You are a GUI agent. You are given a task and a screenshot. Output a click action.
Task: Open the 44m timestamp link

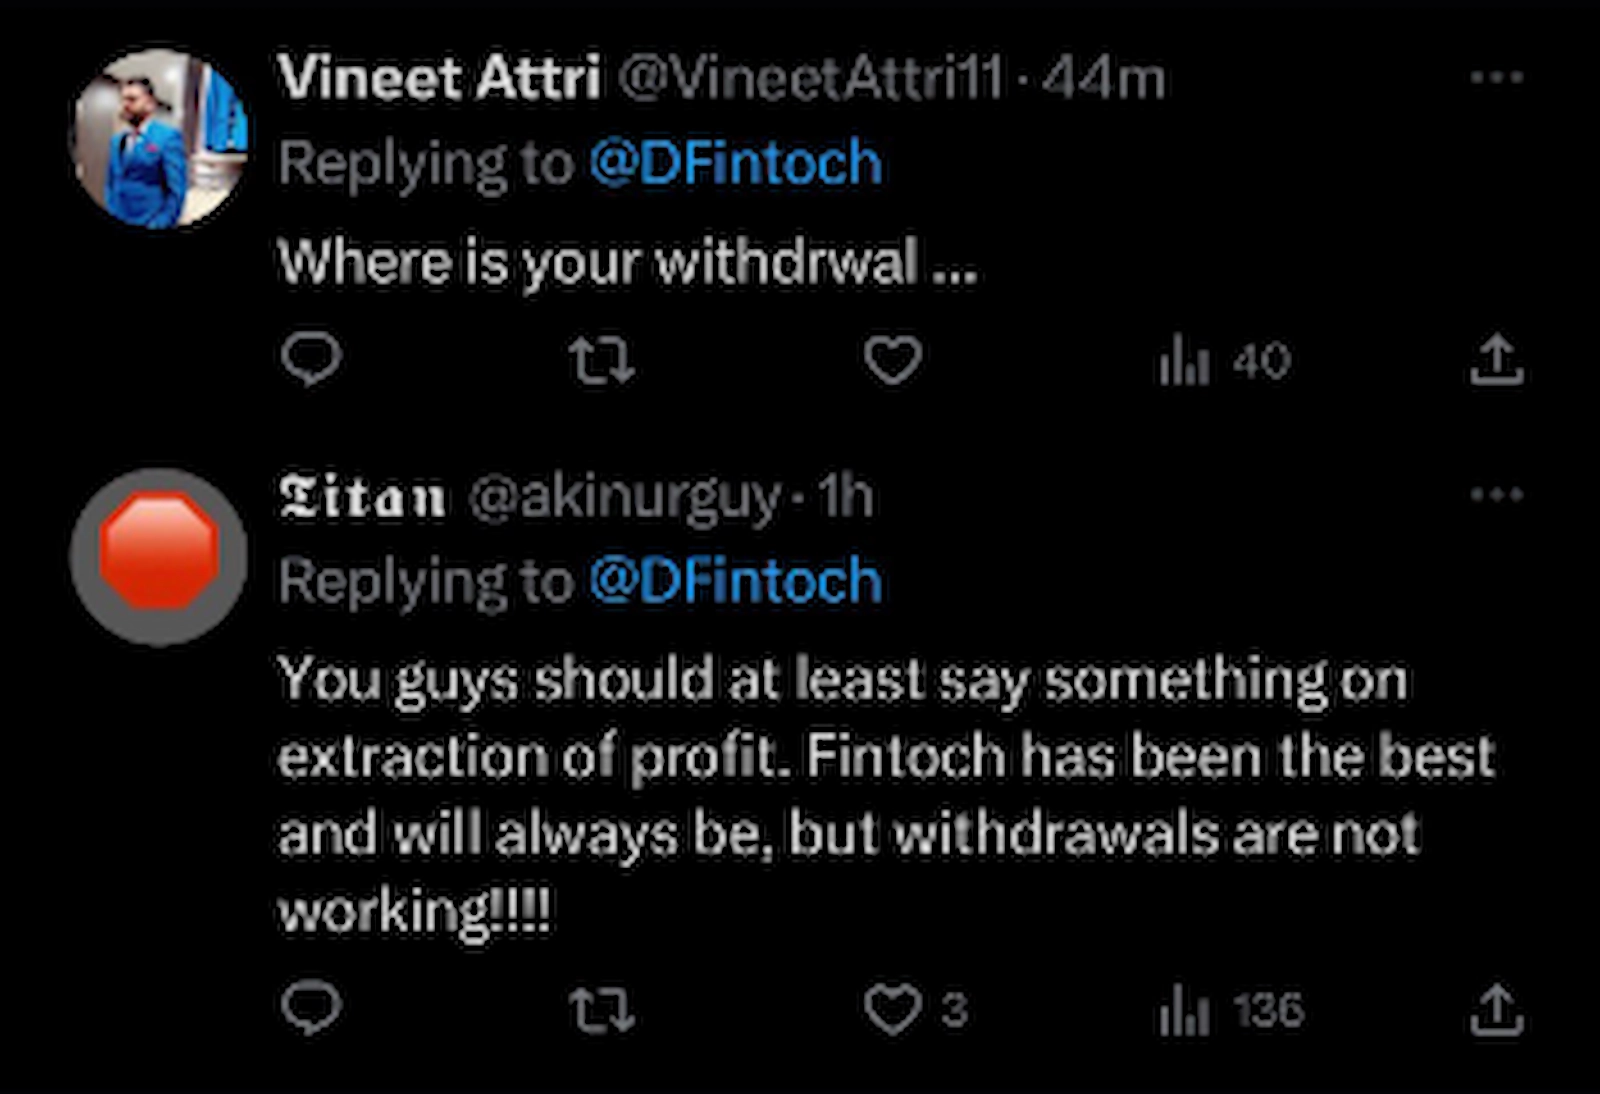point(1104,80)
